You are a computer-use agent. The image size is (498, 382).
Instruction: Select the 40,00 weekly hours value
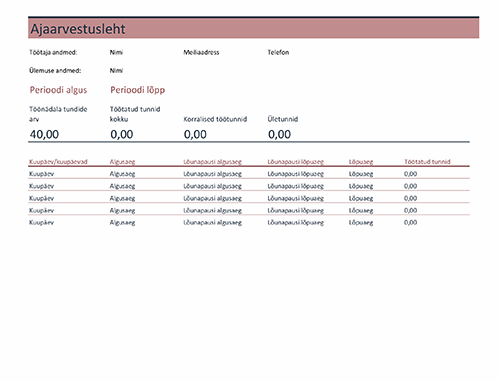[x=44, y=134]
